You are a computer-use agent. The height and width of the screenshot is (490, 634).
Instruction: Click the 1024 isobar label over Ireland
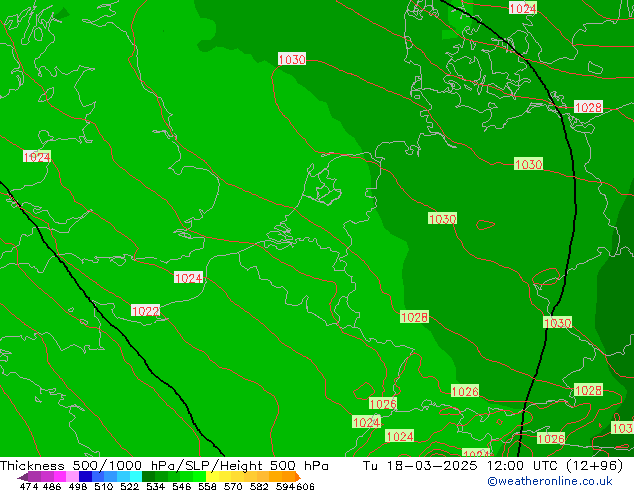(37, 156)
